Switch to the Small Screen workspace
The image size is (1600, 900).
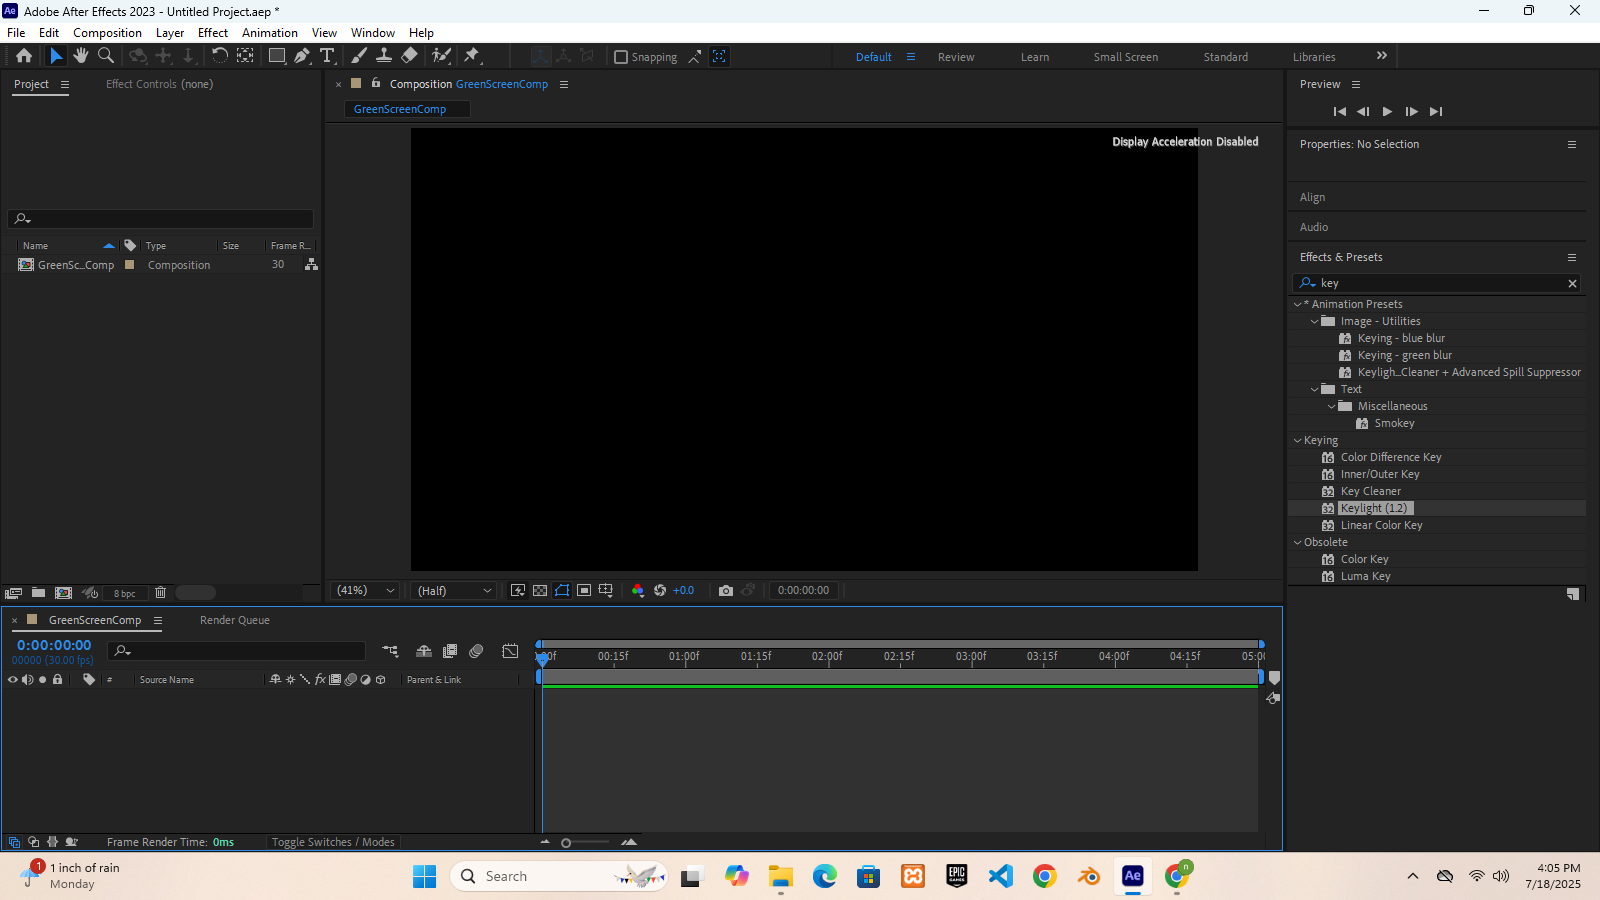(1126, 57)
